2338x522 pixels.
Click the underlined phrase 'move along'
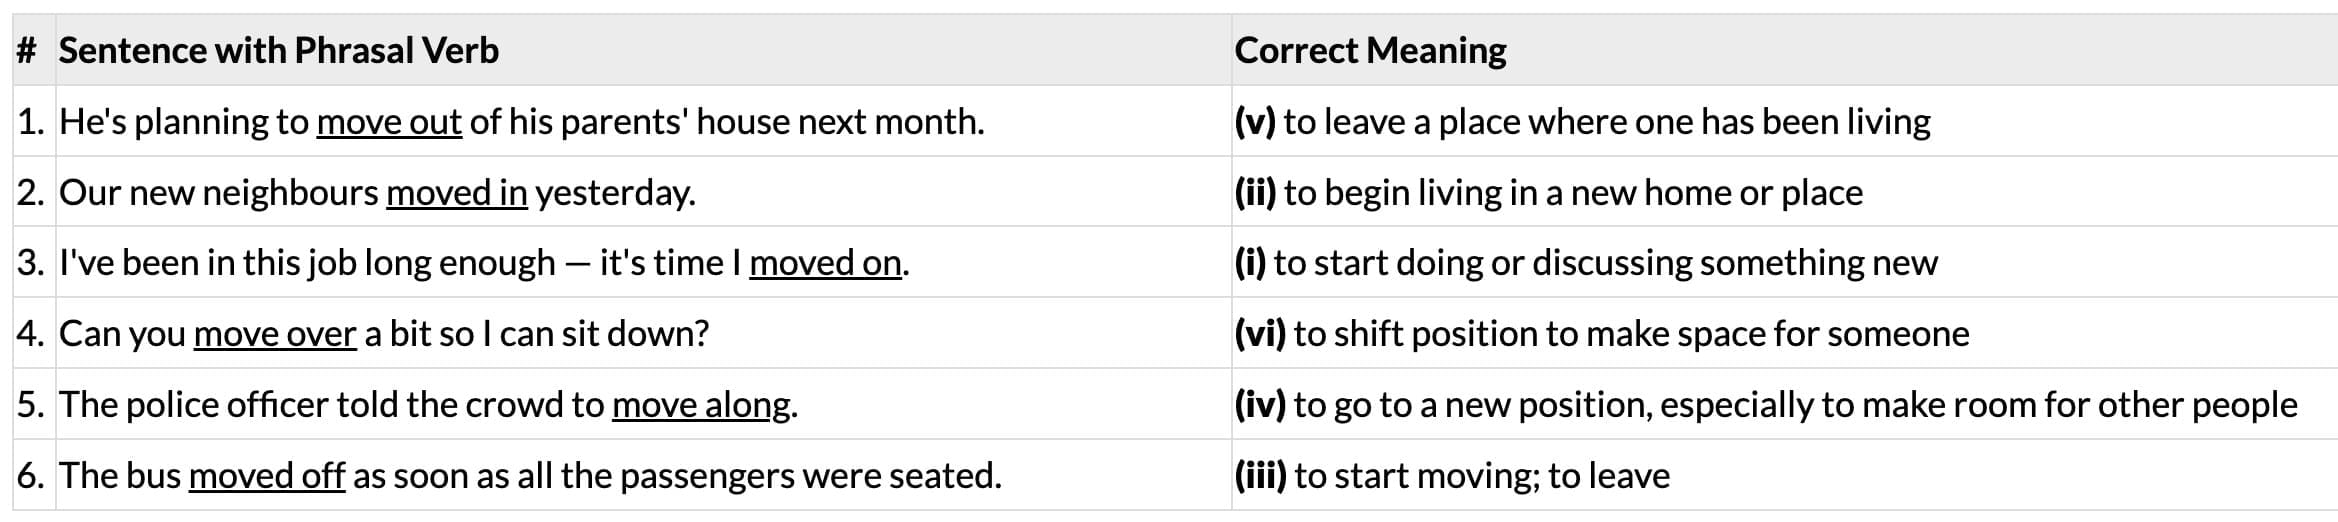click(x=701, y=405)
